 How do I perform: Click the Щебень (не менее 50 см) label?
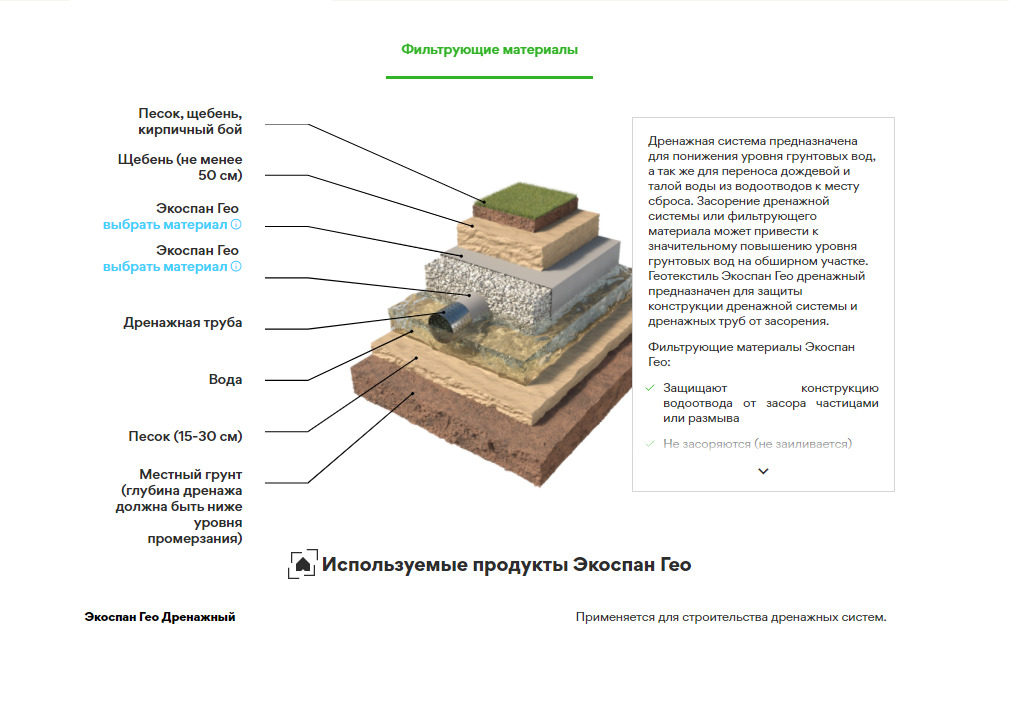pos(180,167)
